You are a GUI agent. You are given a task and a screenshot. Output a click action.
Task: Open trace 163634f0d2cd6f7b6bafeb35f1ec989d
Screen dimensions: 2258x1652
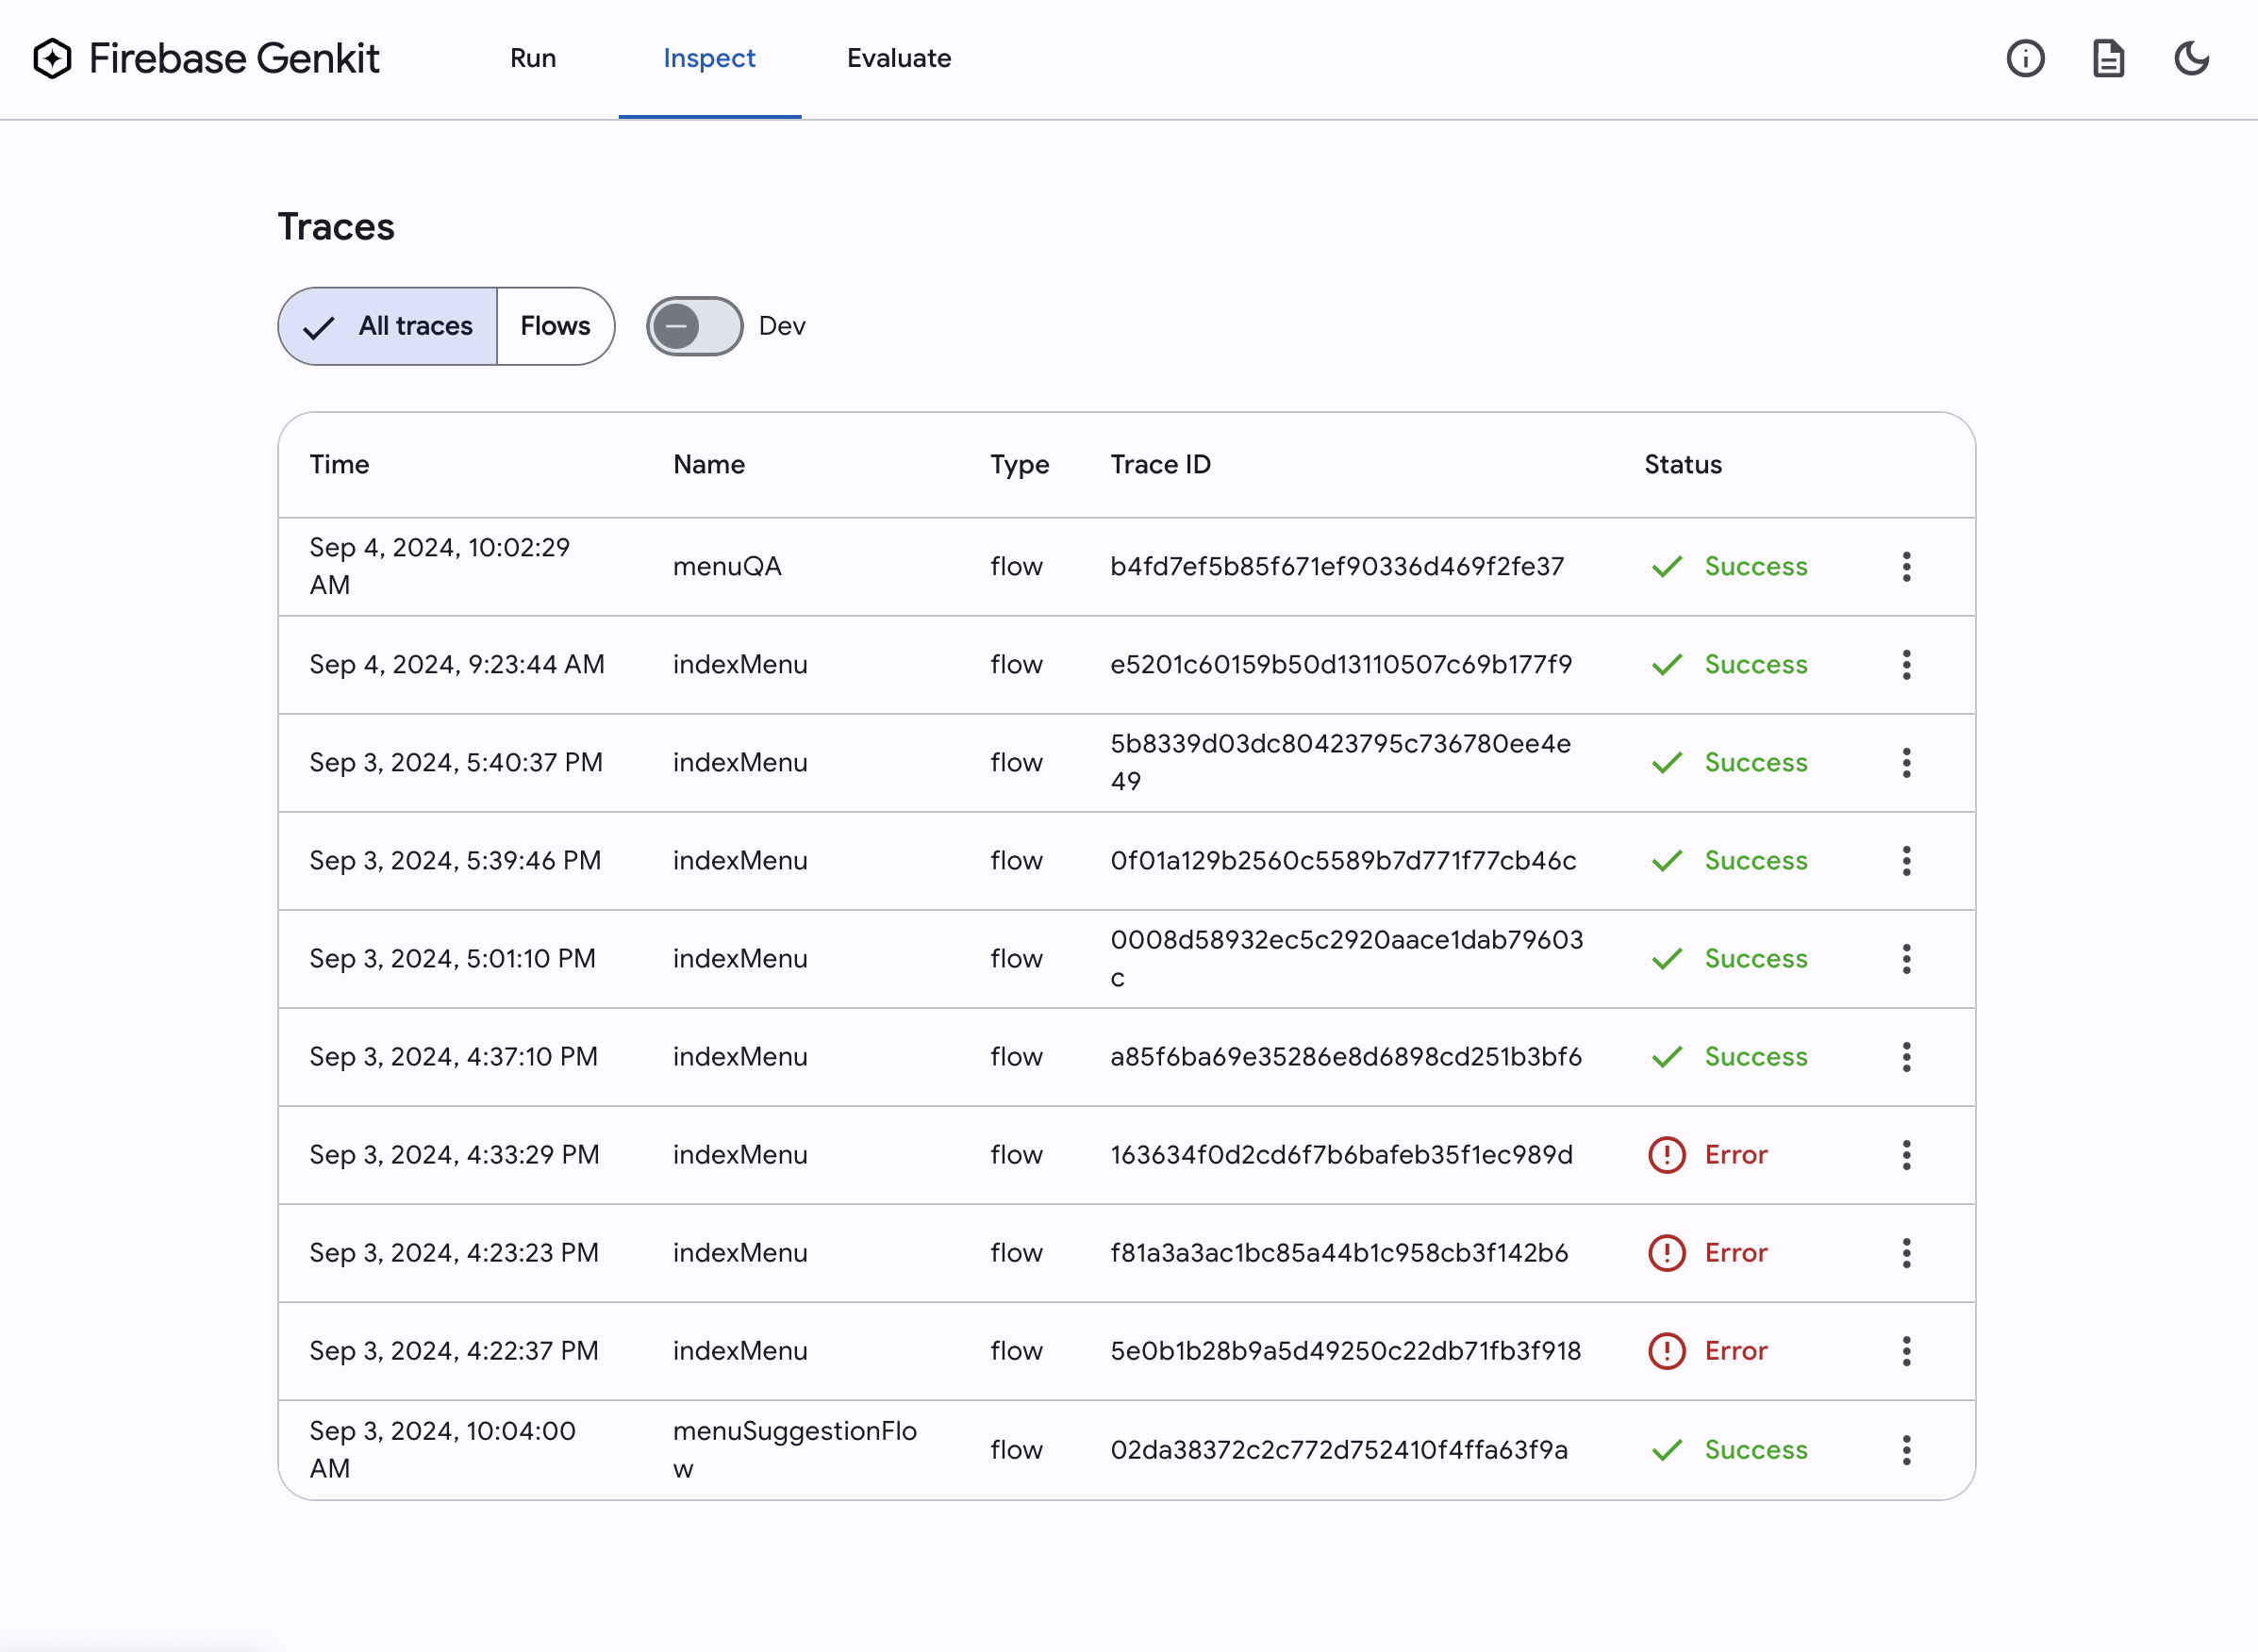[1340, 1154]
